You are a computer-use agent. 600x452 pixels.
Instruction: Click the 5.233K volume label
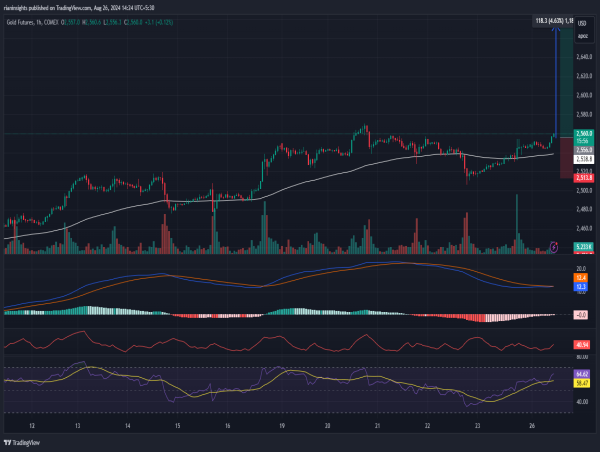(x=584, y=246)
